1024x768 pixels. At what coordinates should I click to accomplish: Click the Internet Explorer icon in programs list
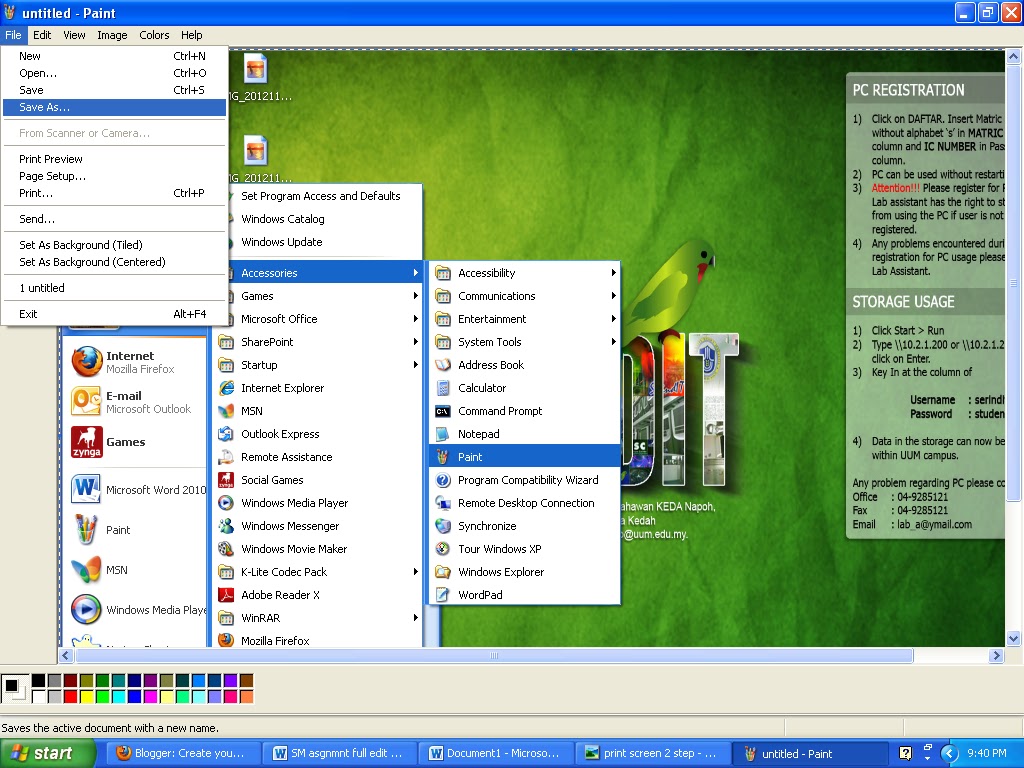(226, 388)
